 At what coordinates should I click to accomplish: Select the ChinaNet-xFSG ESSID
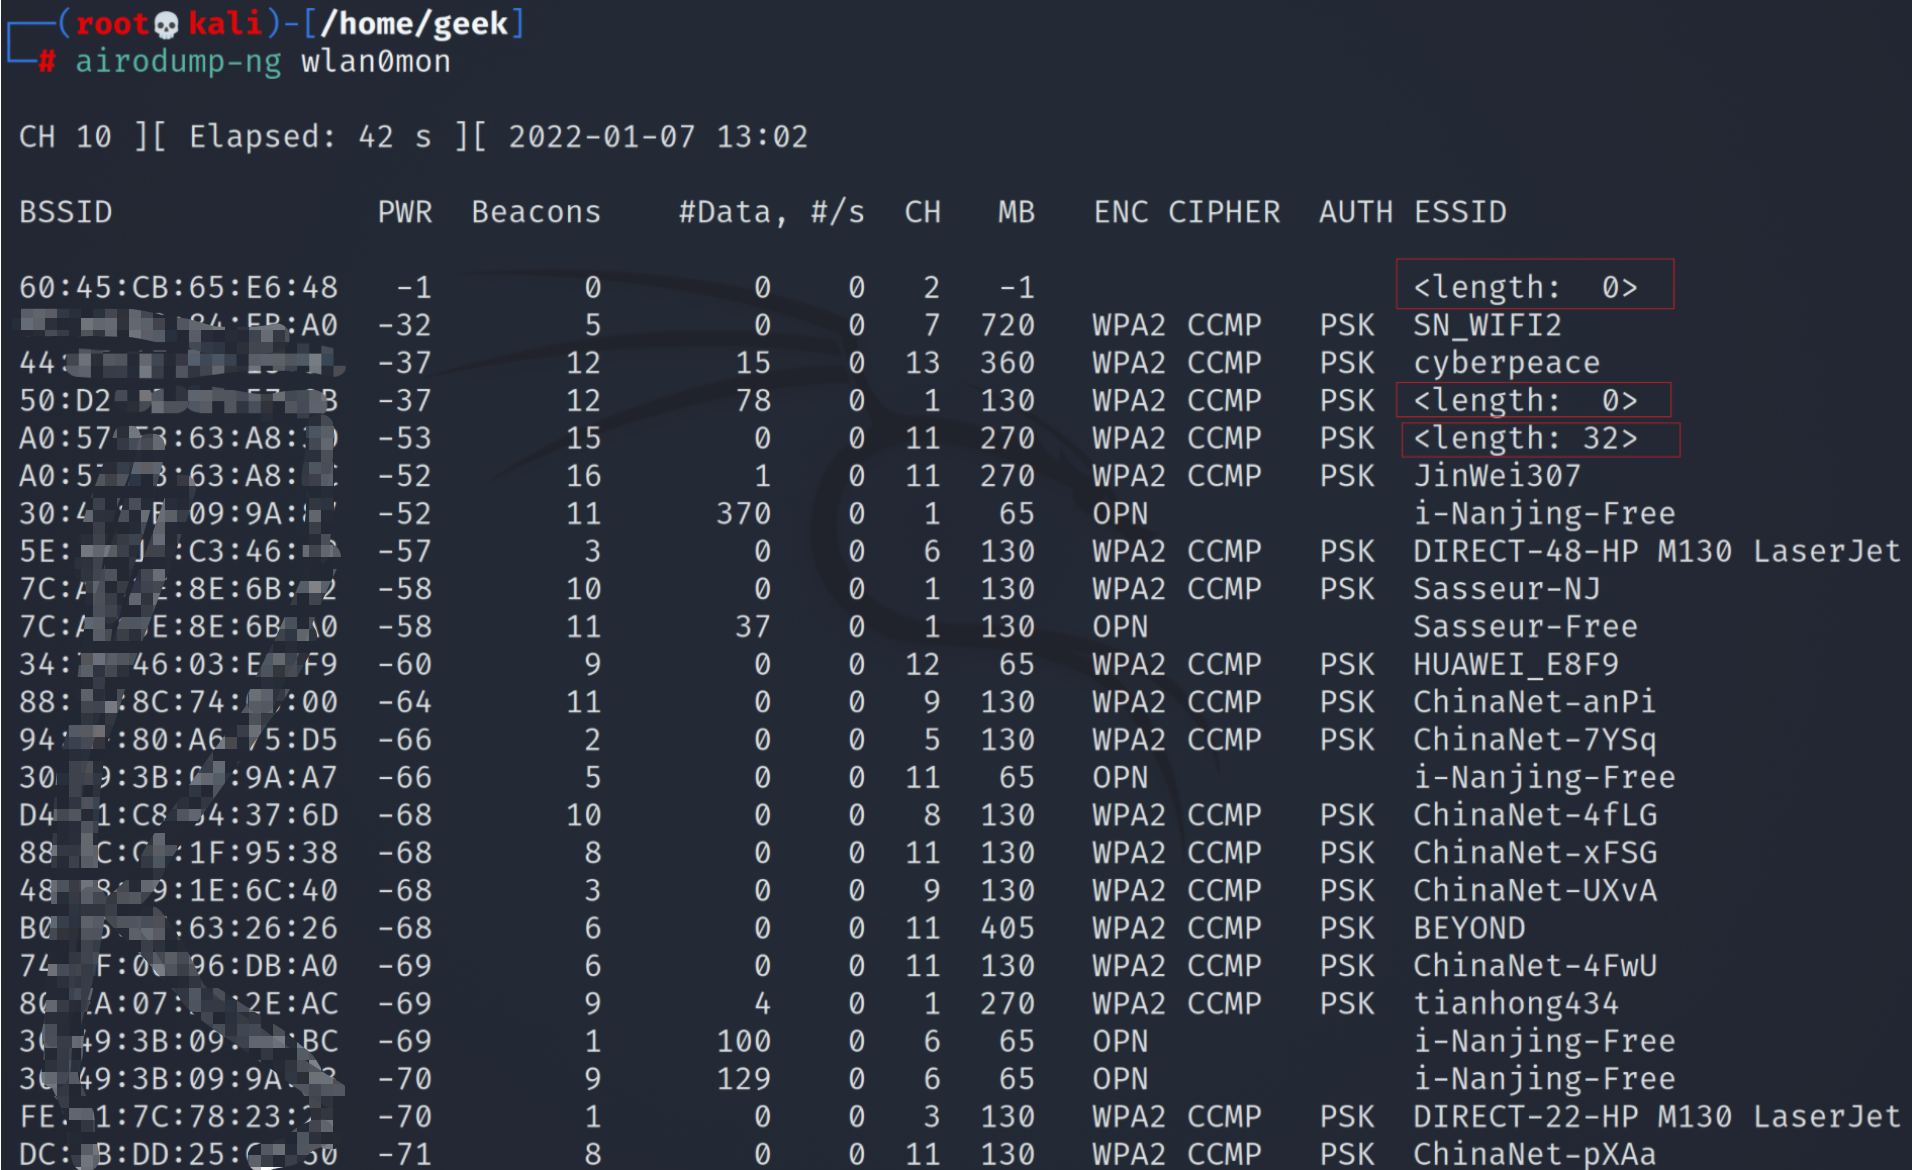tap(1535, 853)
